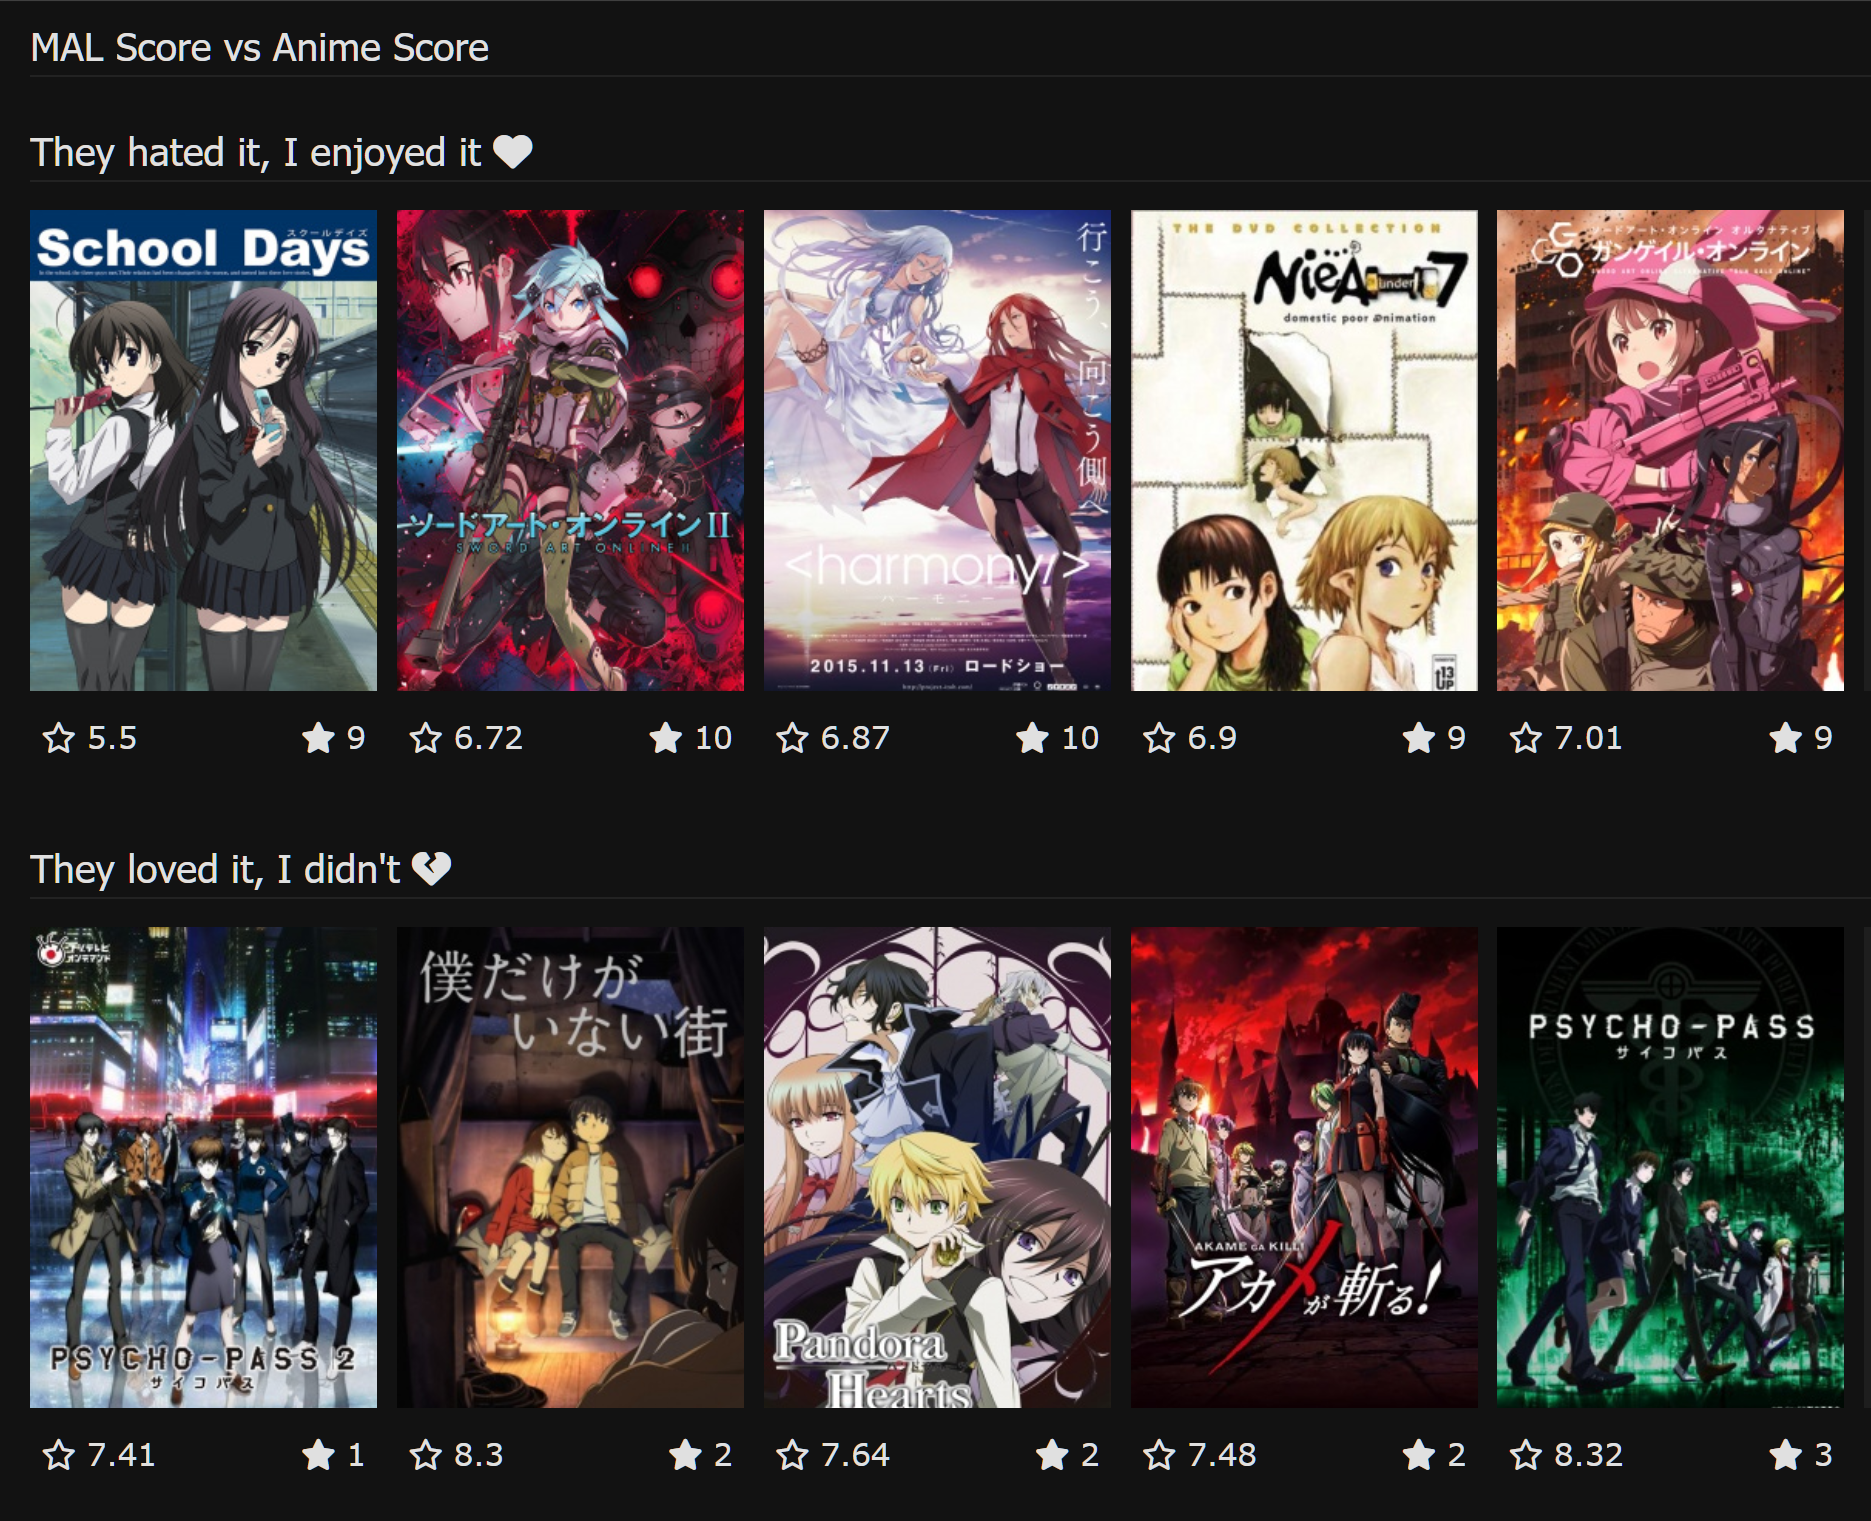Select the MAL score 7.64
This screenshot has height=1521, width=1871.
coord(856,1455)
